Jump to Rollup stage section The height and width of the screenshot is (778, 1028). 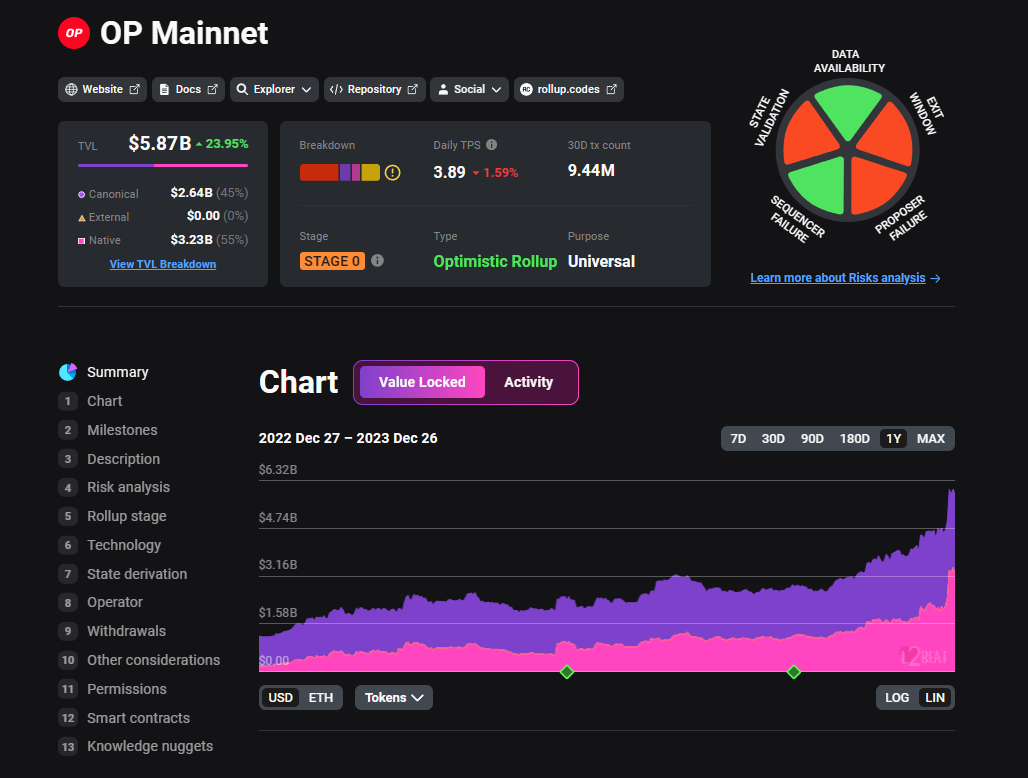tap(127, 516)
